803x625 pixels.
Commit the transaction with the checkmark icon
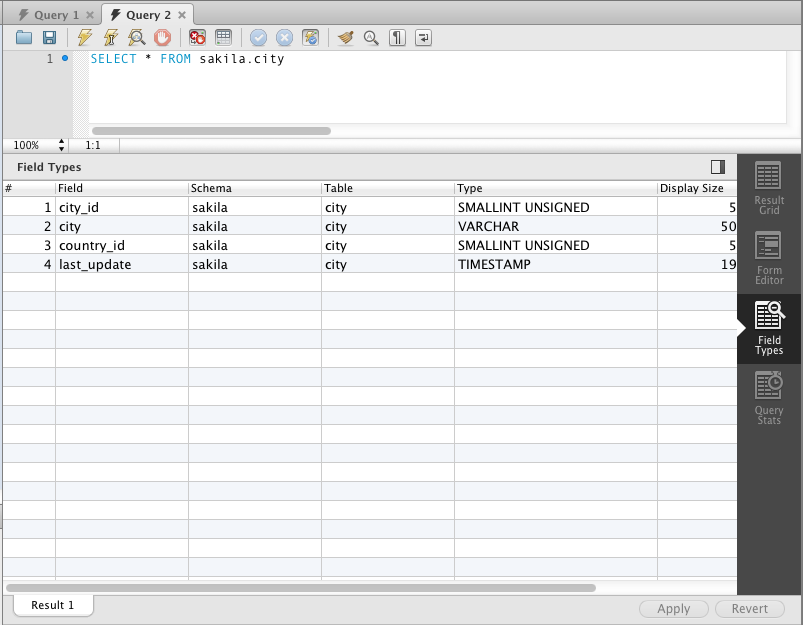[x=258, y=37]
